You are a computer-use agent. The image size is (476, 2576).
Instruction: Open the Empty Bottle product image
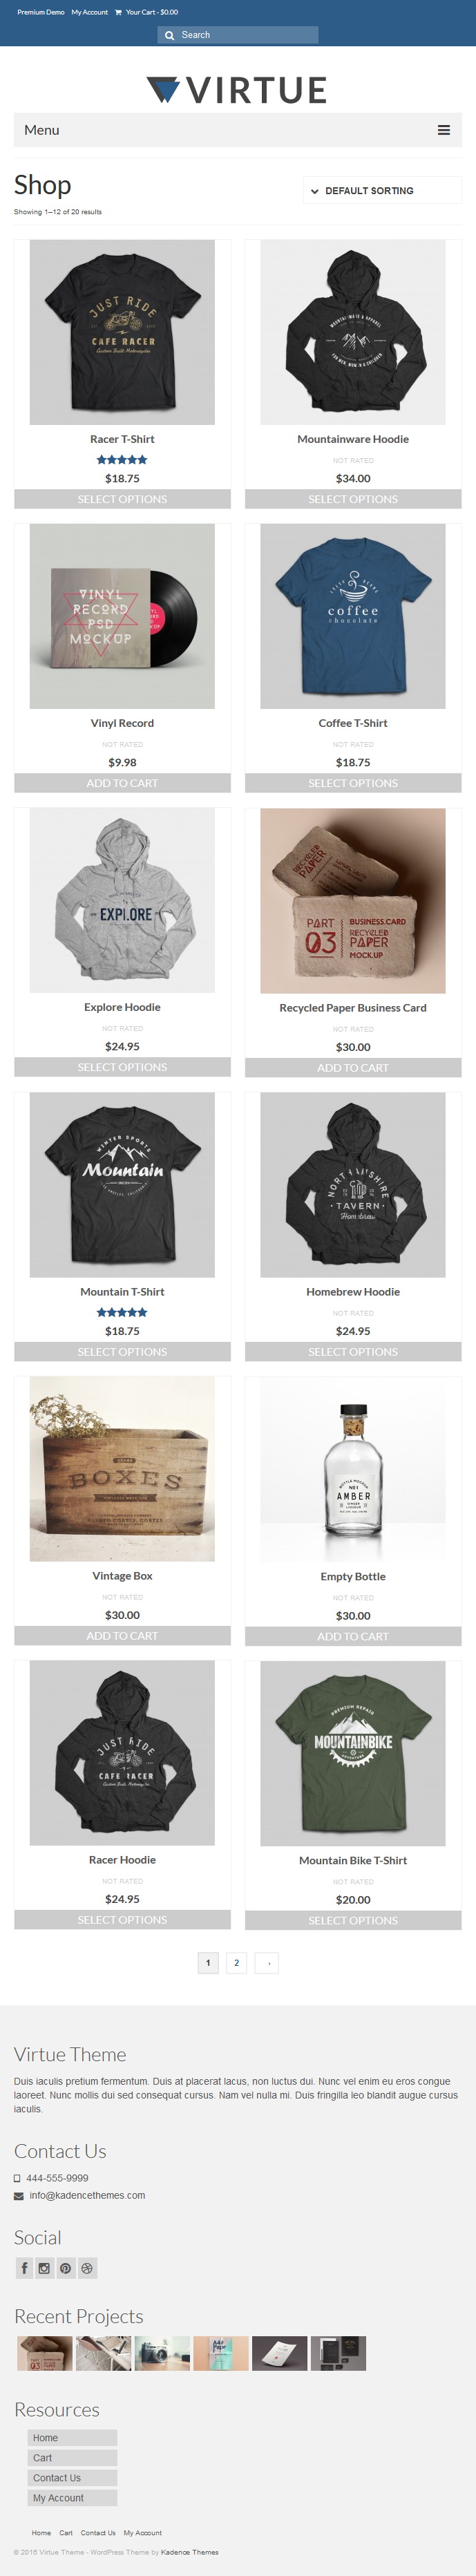[x=353, y=1469]
